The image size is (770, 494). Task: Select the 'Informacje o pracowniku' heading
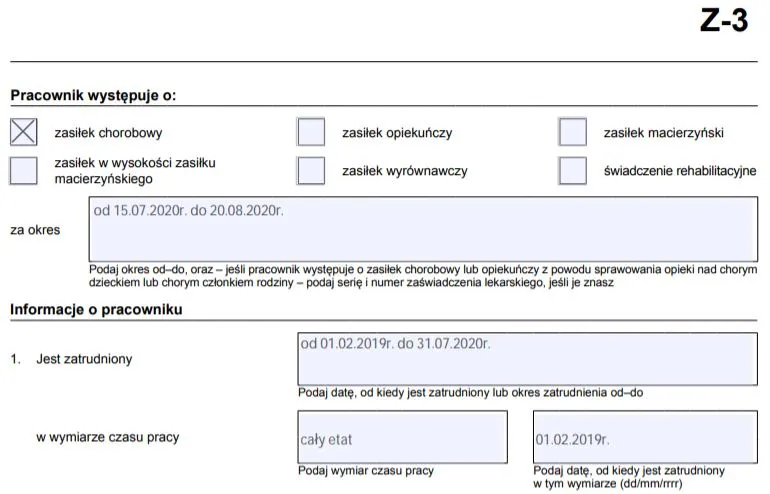[x=96, y=309]
